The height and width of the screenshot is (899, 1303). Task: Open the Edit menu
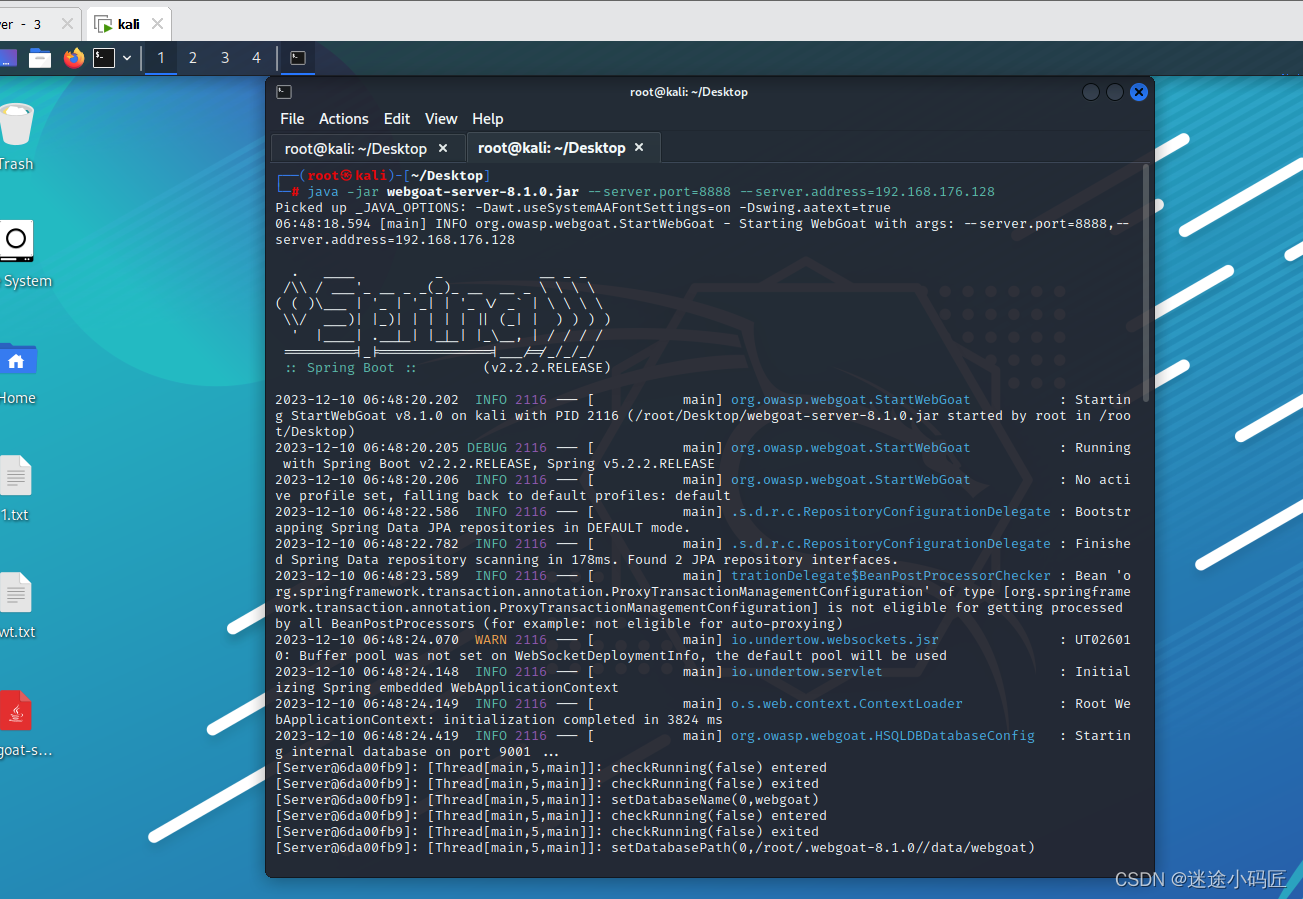[397, 119]
